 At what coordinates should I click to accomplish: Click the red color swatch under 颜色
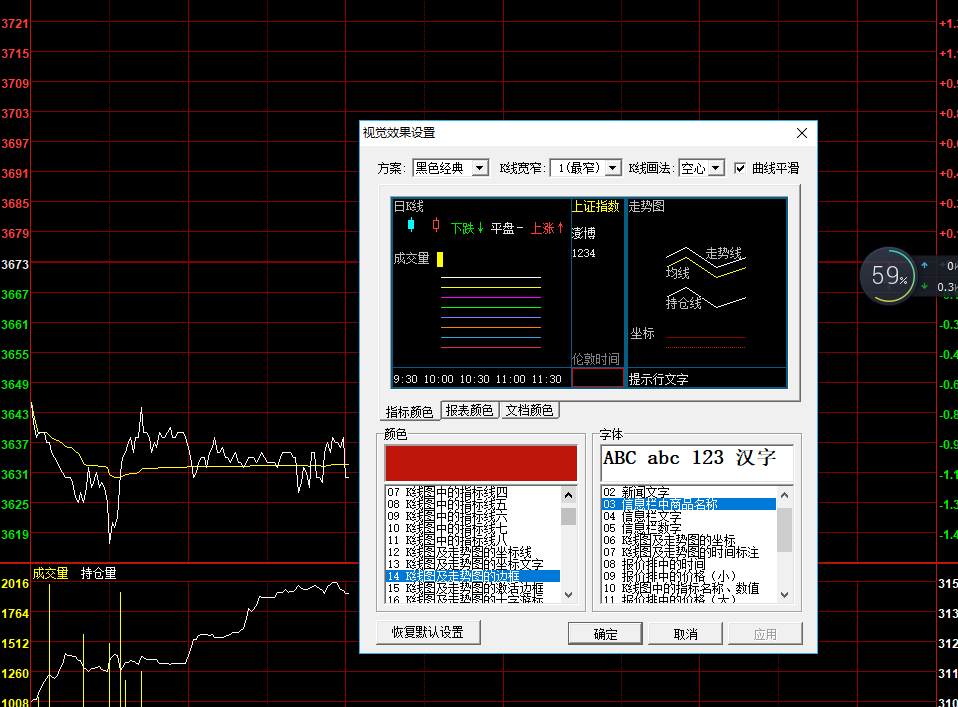click(x=480, y=463)
